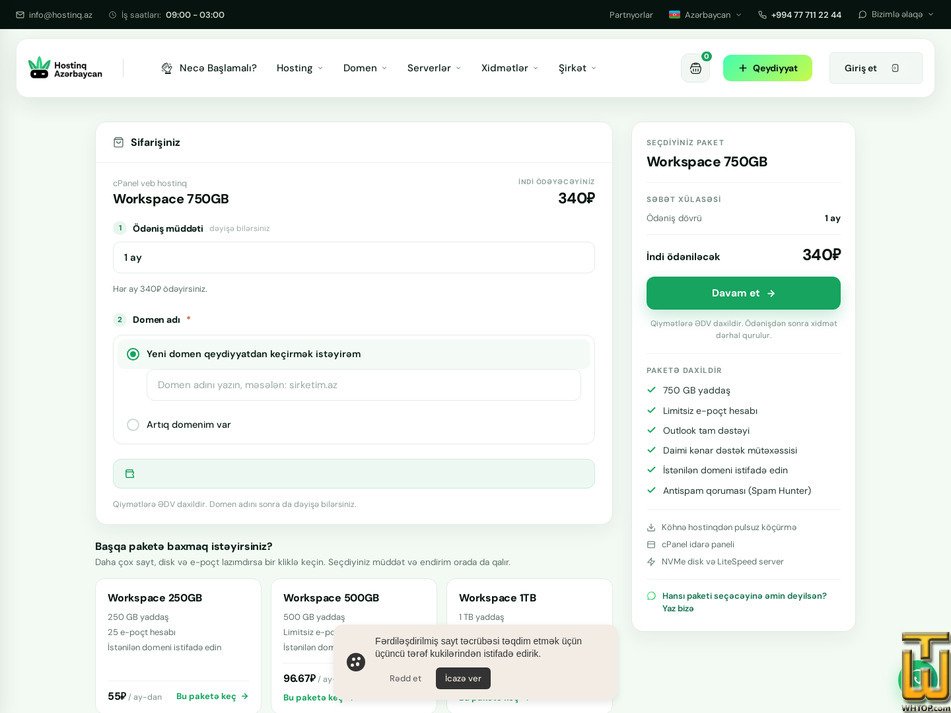
Task: Open the Ödəniş müddəti 1 ay dropdown
Action: [354, 258]
